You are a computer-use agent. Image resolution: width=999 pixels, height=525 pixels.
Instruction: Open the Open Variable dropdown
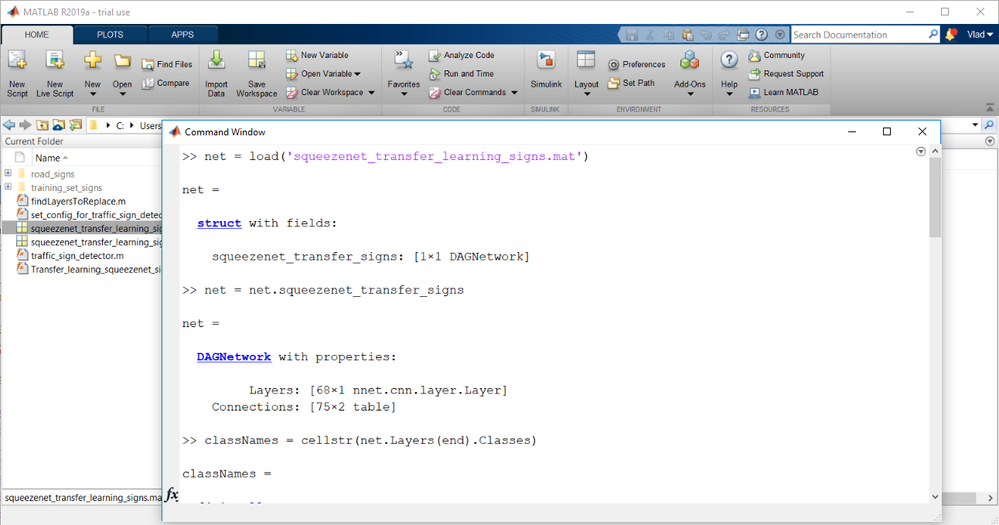pyautogui.click(x=324, y=74)
